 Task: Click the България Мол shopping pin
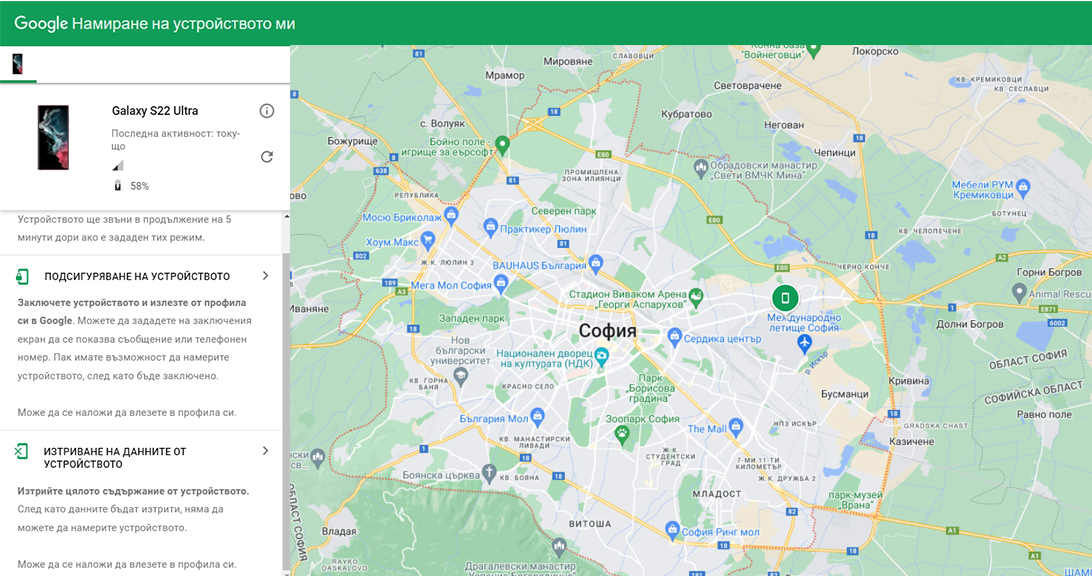537,417
